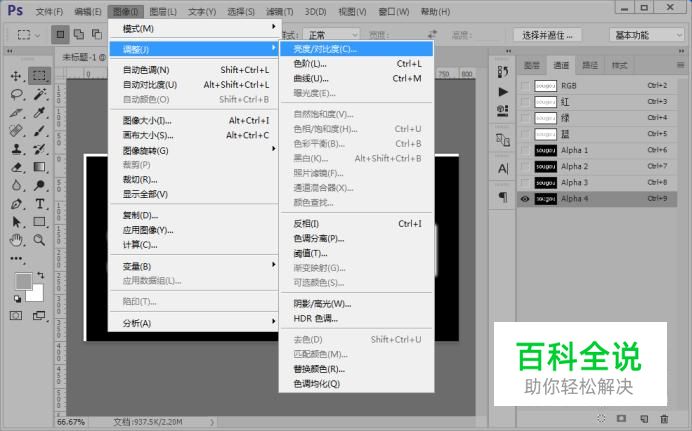This screenshot has height=431, width=692.
Task: Delete current channel with trash icon
Action: (664, 418)
